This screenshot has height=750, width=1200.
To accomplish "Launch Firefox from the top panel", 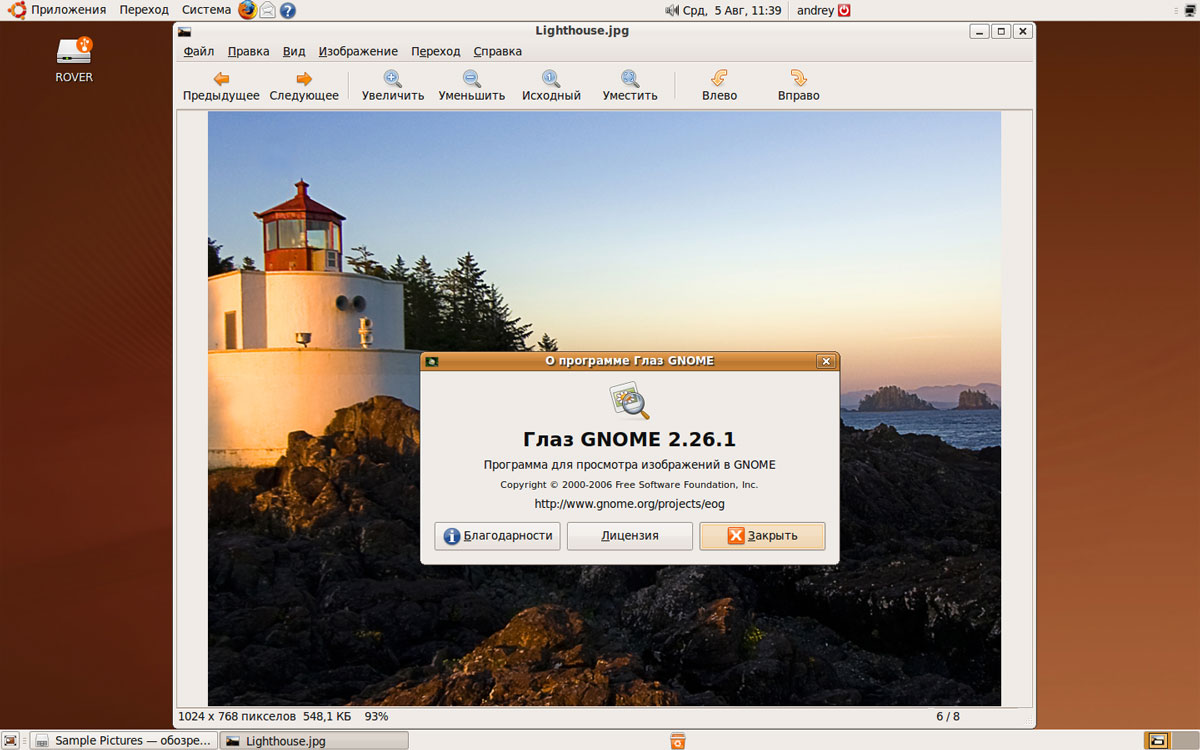I will pyautogui.click(x=247, y=10).
